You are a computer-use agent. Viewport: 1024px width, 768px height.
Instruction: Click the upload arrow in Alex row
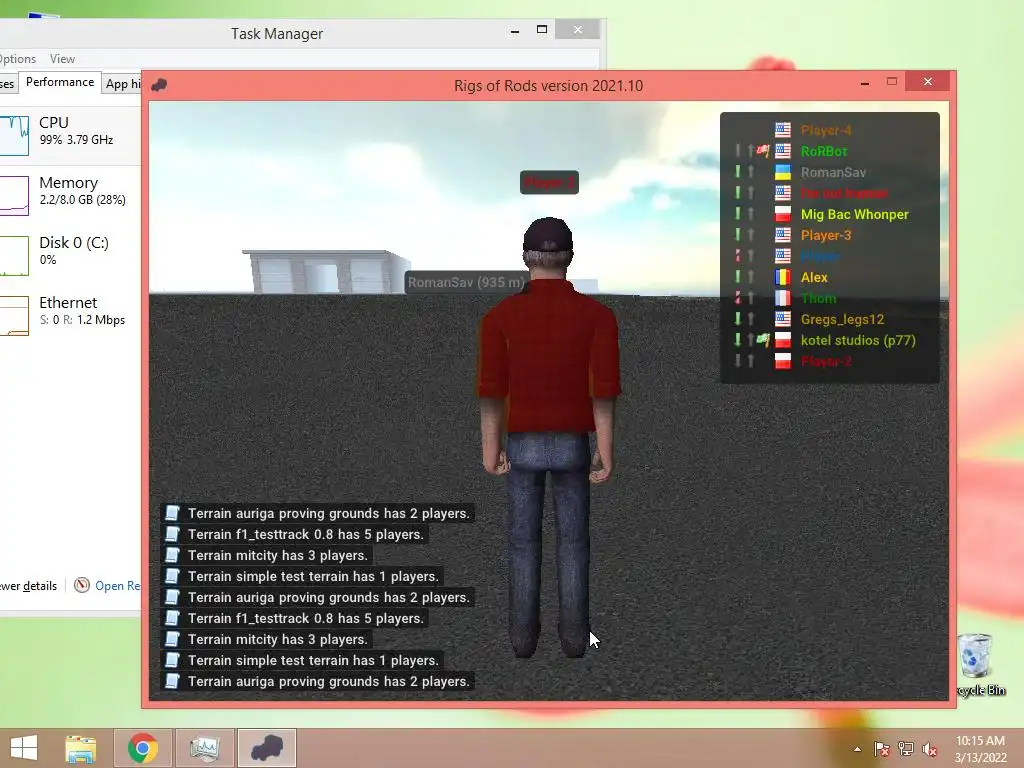pyautogui.click(x=751, y=278)
